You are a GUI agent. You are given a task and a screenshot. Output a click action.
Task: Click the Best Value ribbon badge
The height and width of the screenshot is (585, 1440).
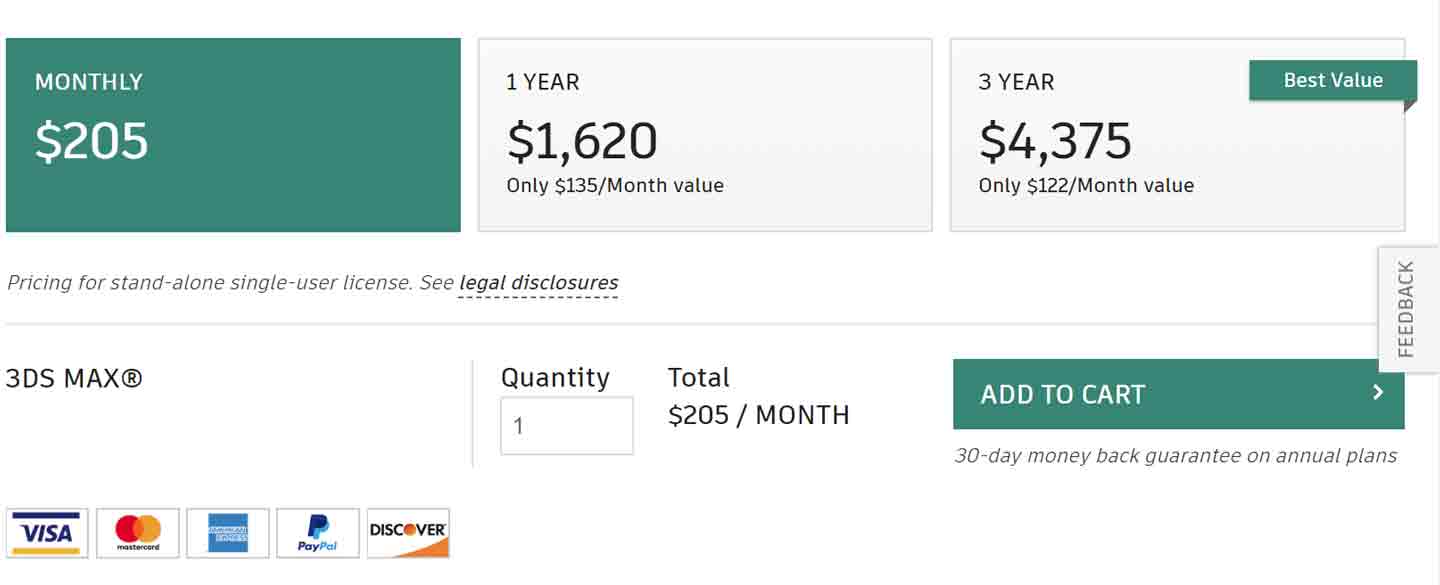point(1333,81)
